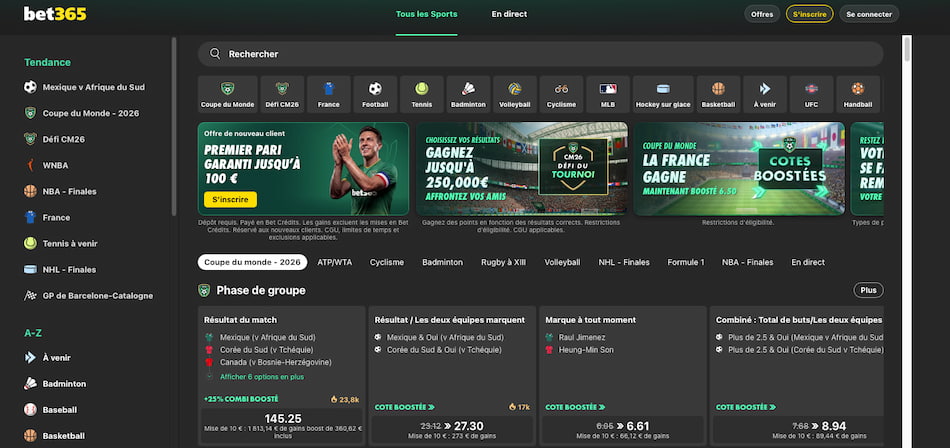Select the À venir arrow tile

tap(765, 95)
